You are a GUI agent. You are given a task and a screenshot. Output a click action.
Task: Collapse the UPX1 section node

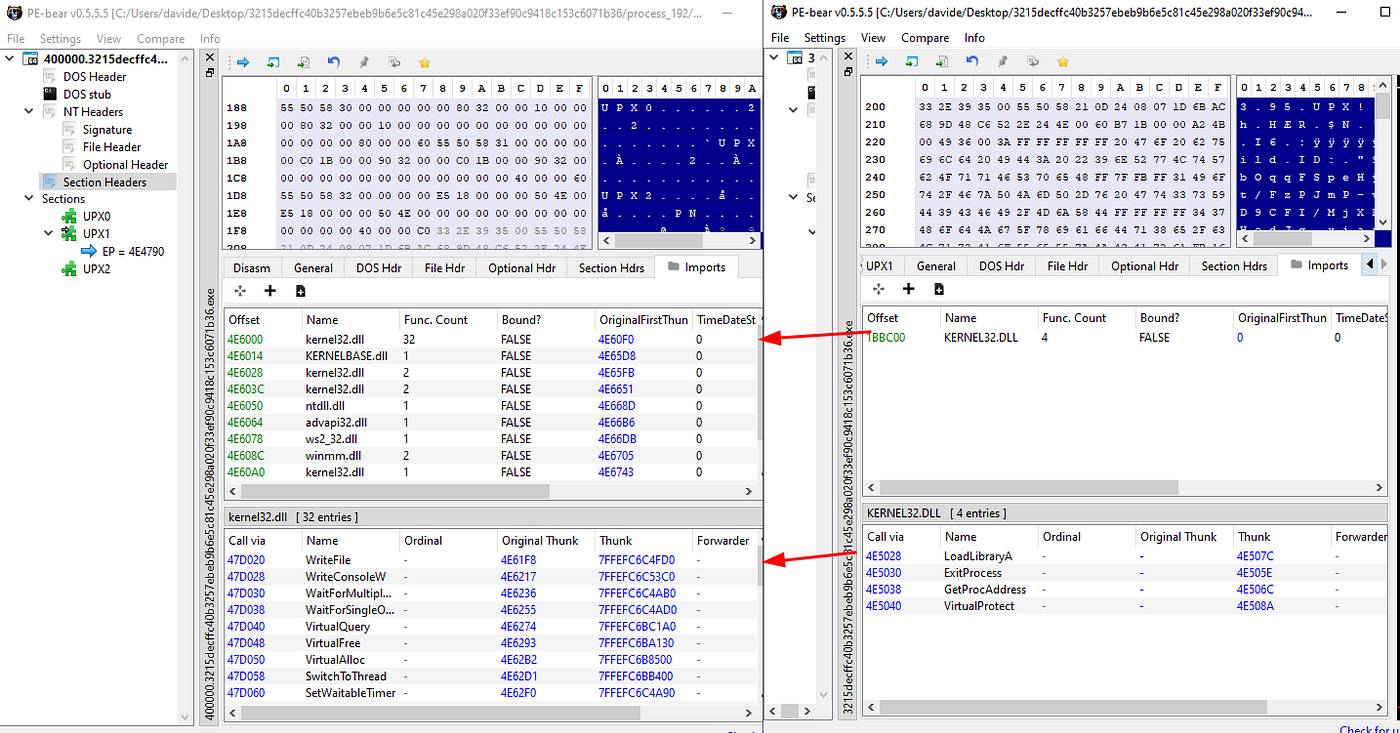click(x=46, y=234)
